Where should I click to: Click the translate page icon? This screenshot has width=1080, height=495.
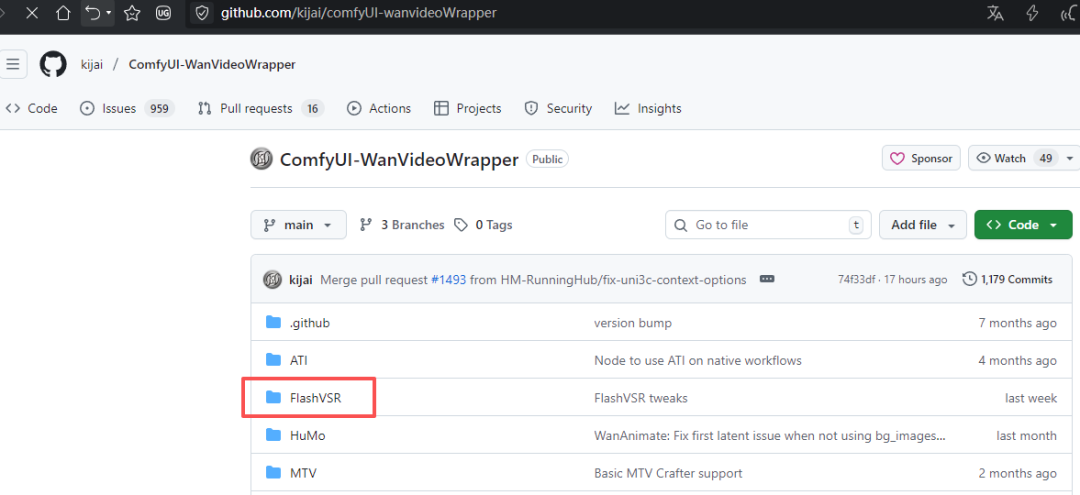995,13
